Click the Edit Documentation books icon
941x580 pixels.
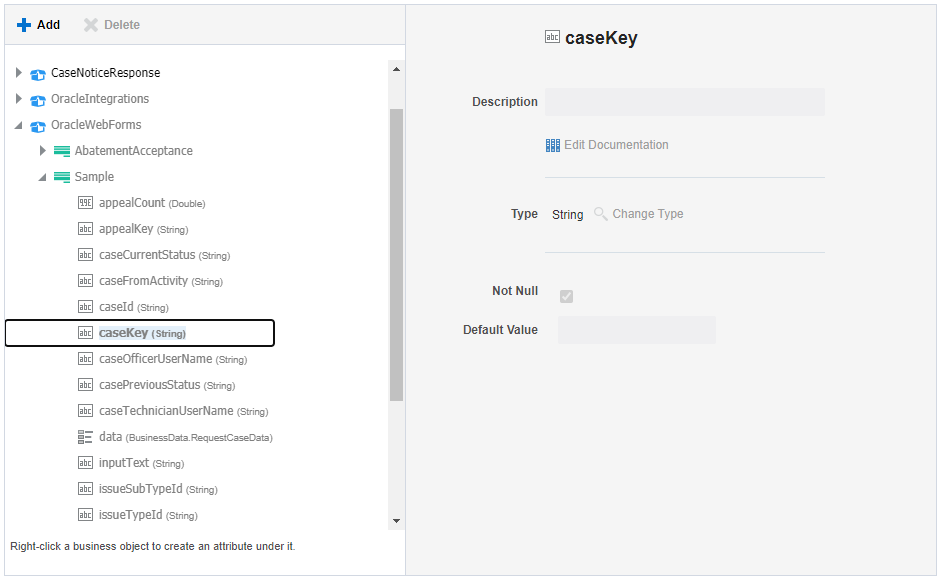[x=553, y=145]
